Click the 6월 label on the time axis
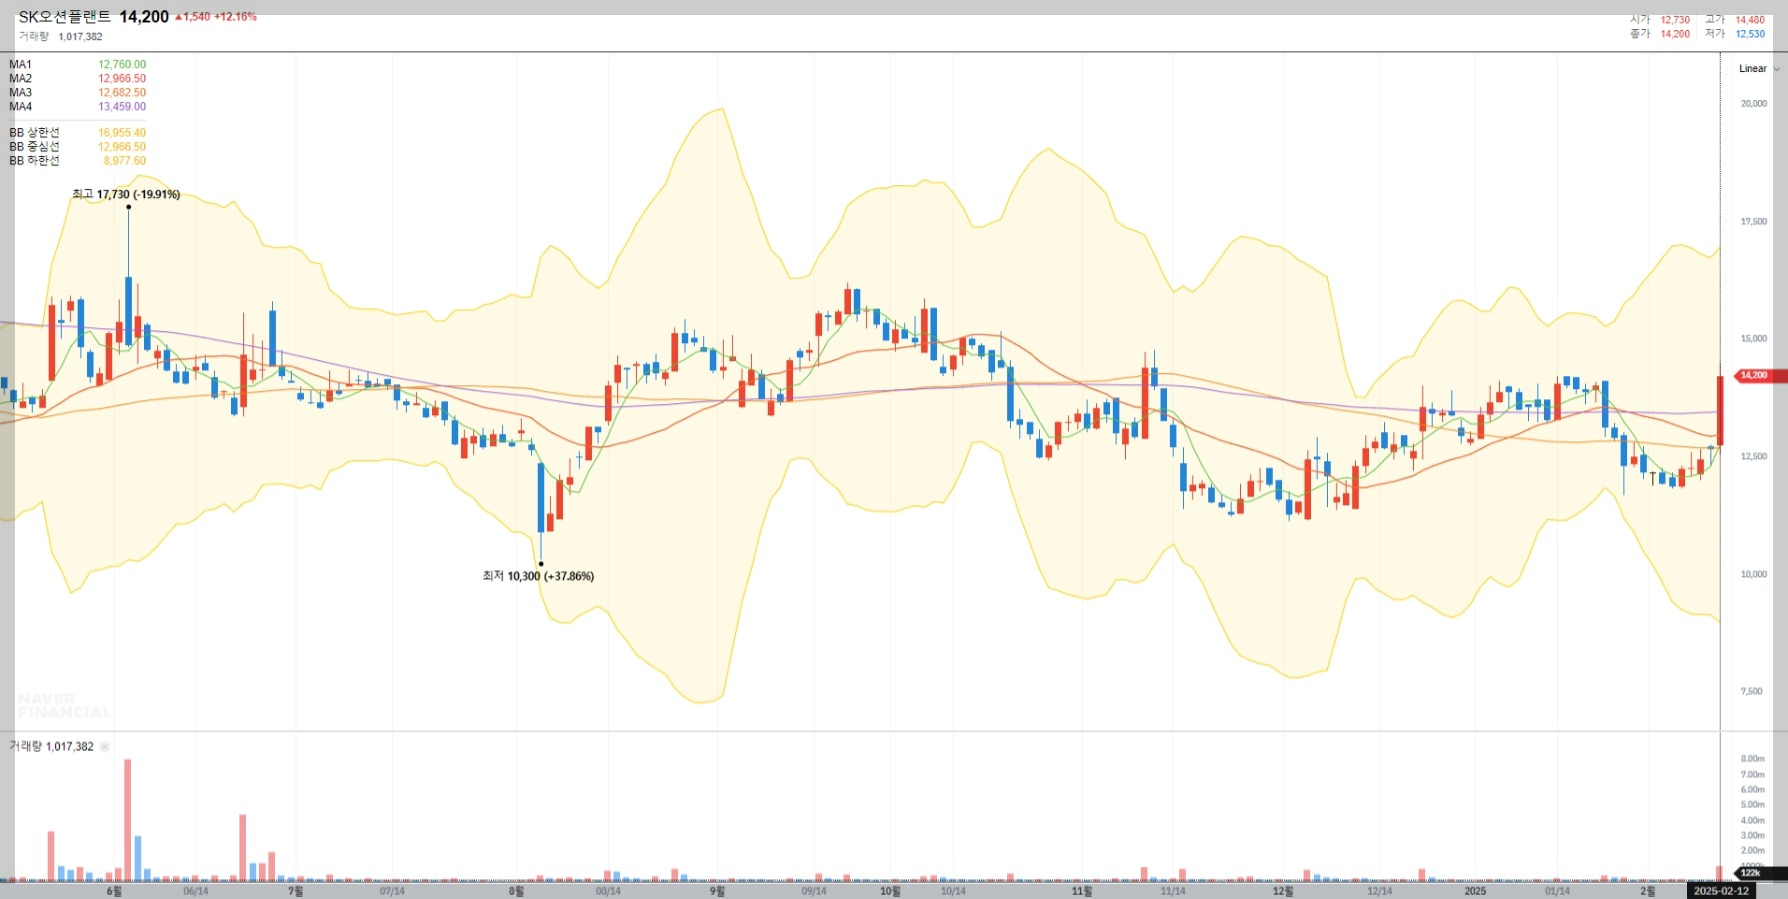1788x899 pixels. click(114, 891)
